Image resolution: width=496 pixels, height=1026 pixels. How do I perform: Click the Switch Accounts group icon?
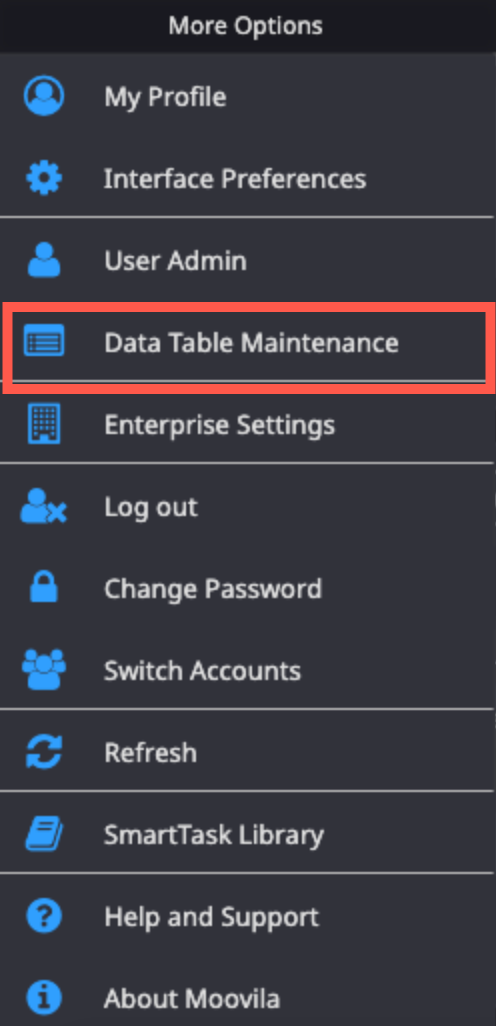pos(44,669)
